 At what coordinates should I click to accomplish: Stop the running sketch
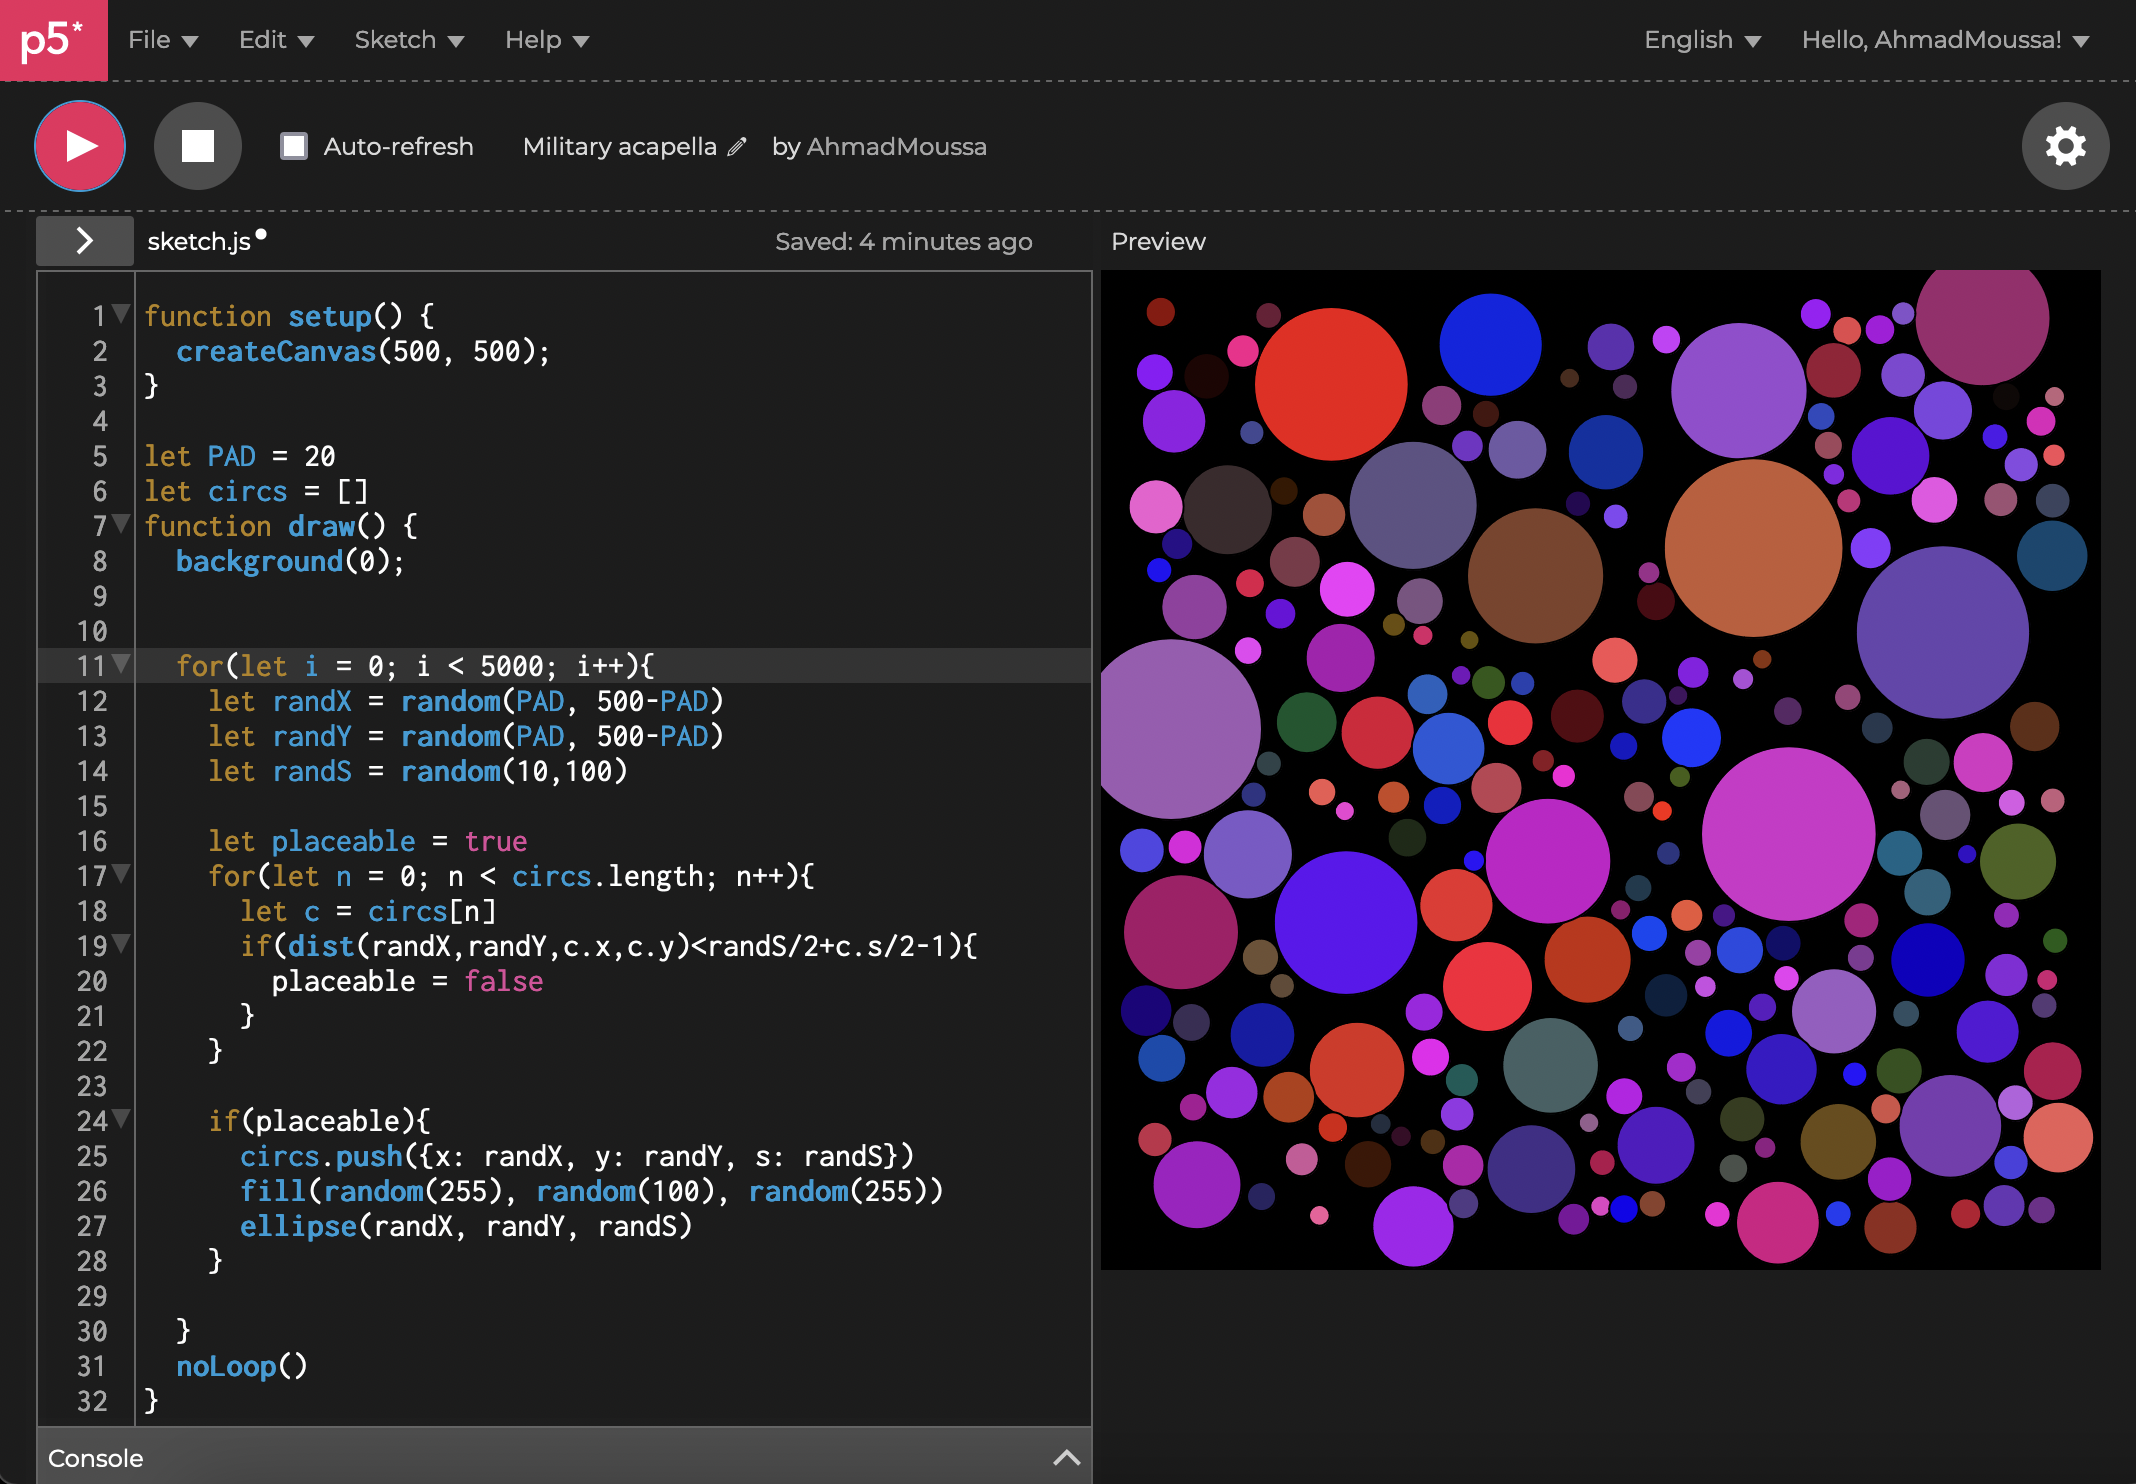coord(197,146)
